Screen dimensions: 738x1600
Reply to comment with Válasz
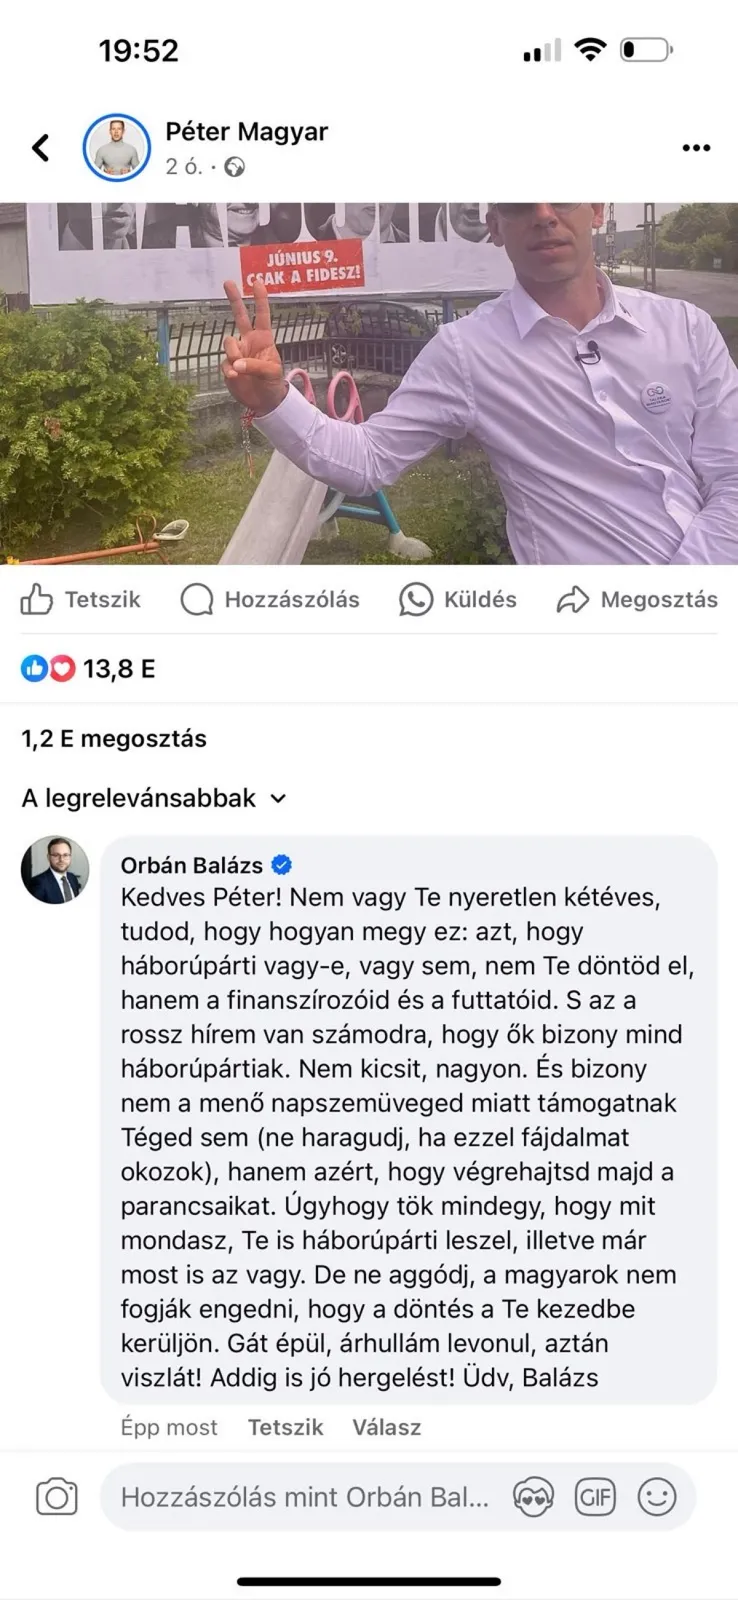click(x=386, y=1427)
